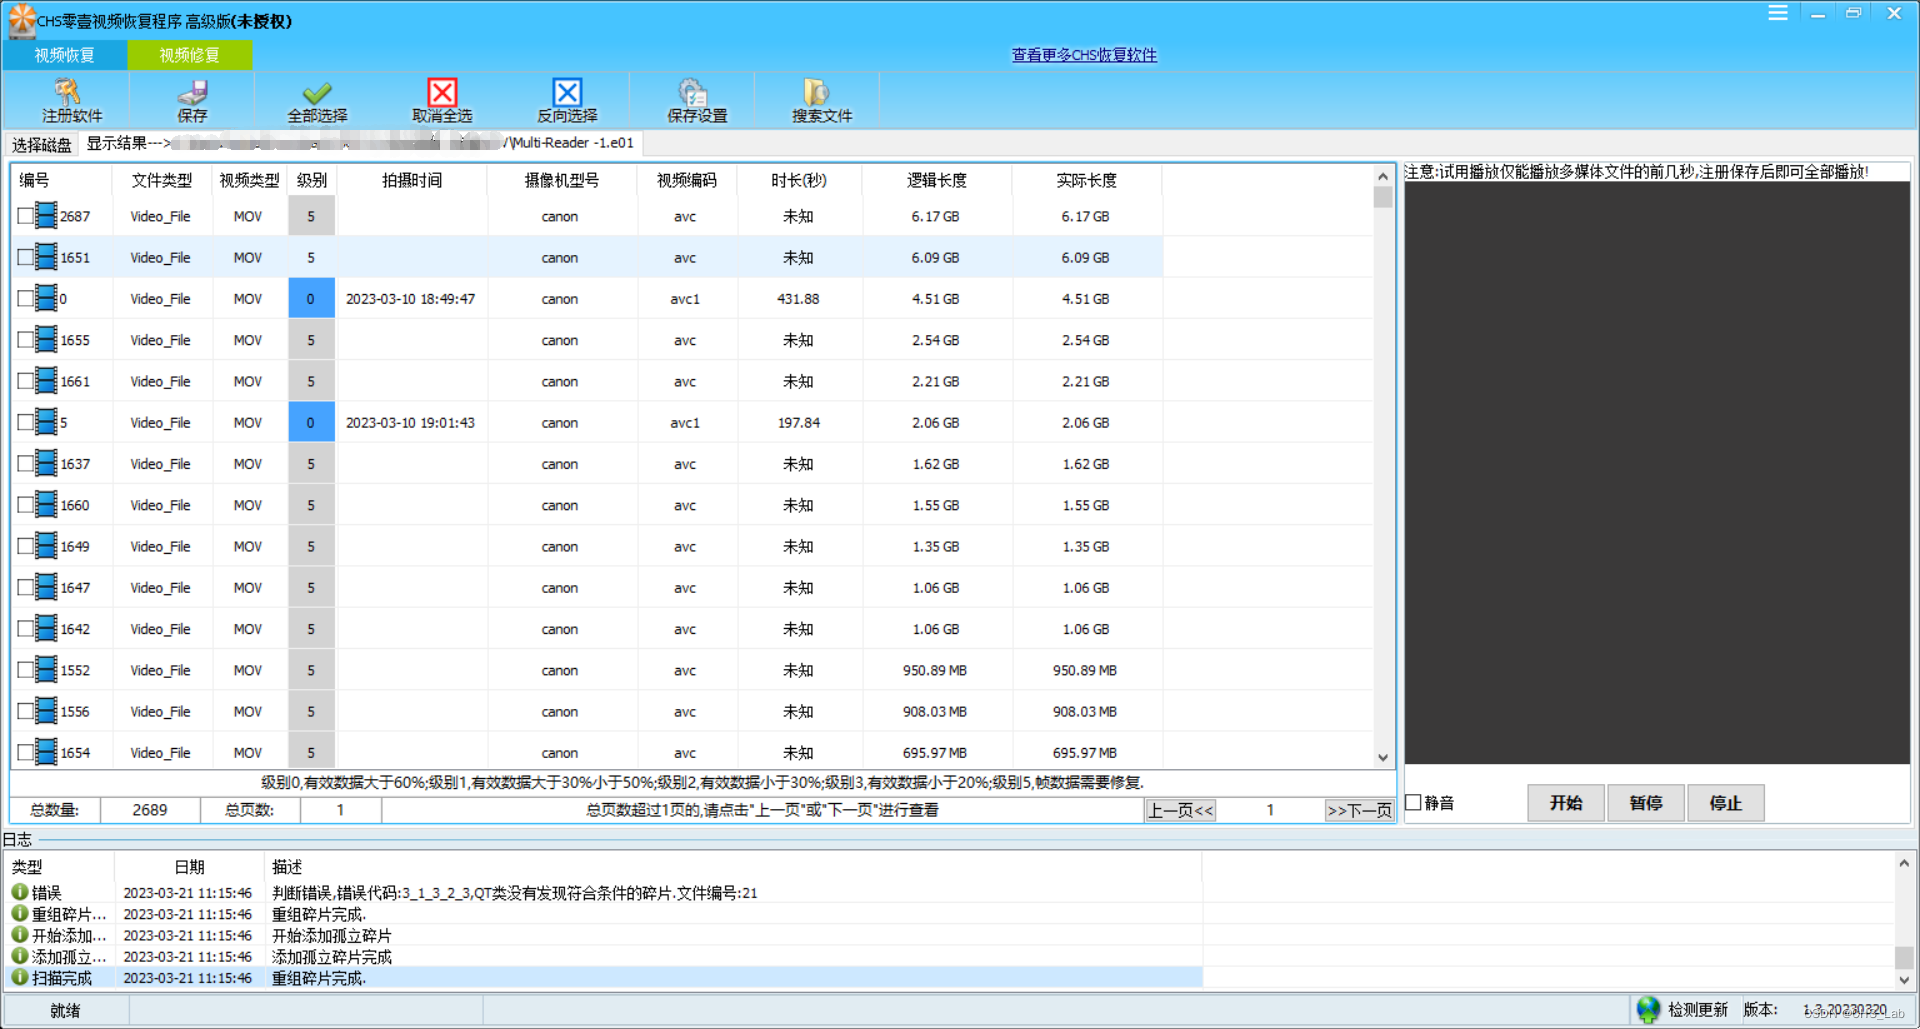Click the film icon of file 2687
Viewport: 1920px width, 1029px height.
(46, 216)
